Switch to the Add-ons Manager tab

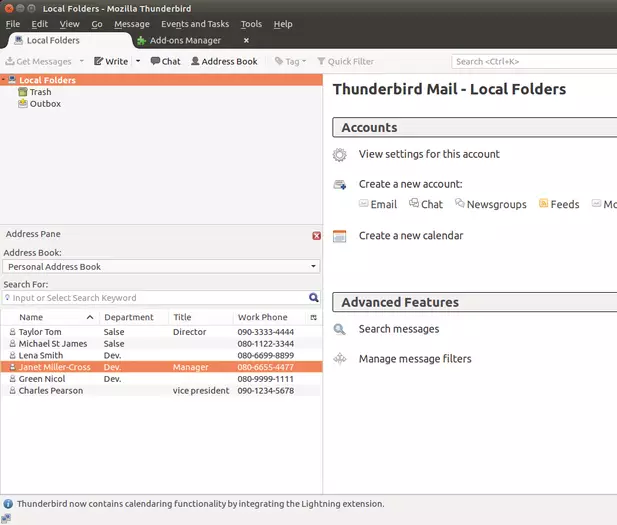184,41
